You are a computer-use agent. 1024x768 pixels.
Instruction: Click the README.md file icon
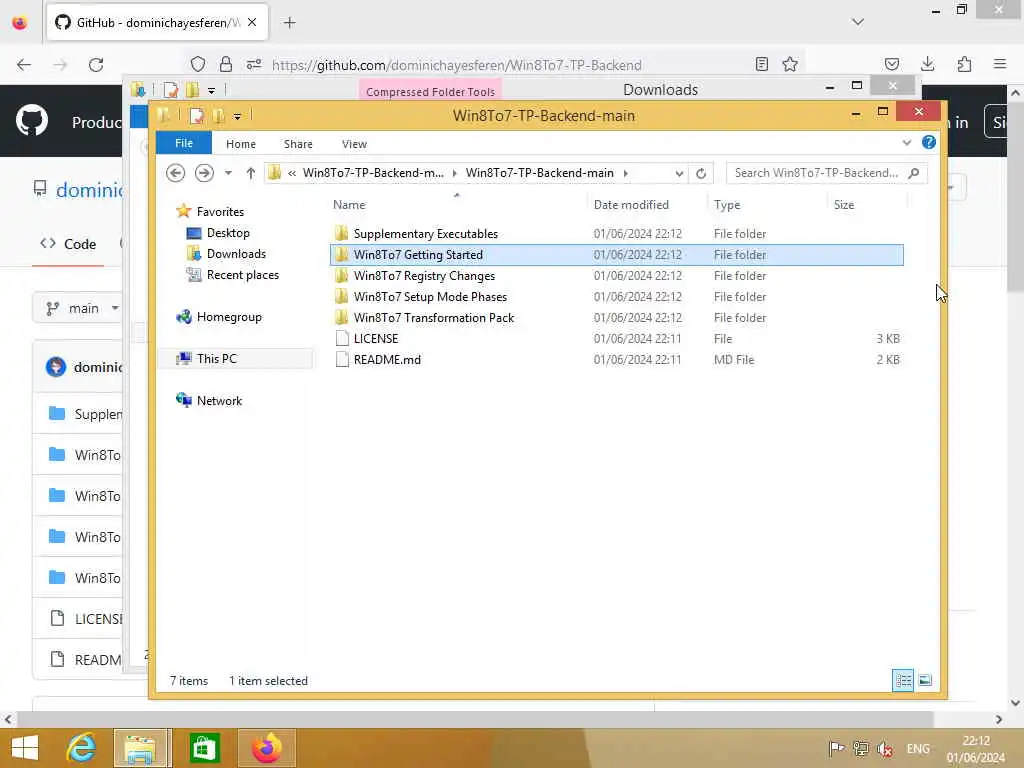coord(342,359)
